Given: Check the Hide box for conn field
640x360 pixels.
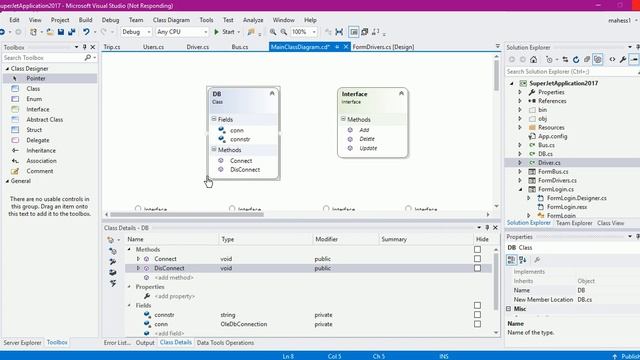Looking at the screenshot, I should pos(477,324).
